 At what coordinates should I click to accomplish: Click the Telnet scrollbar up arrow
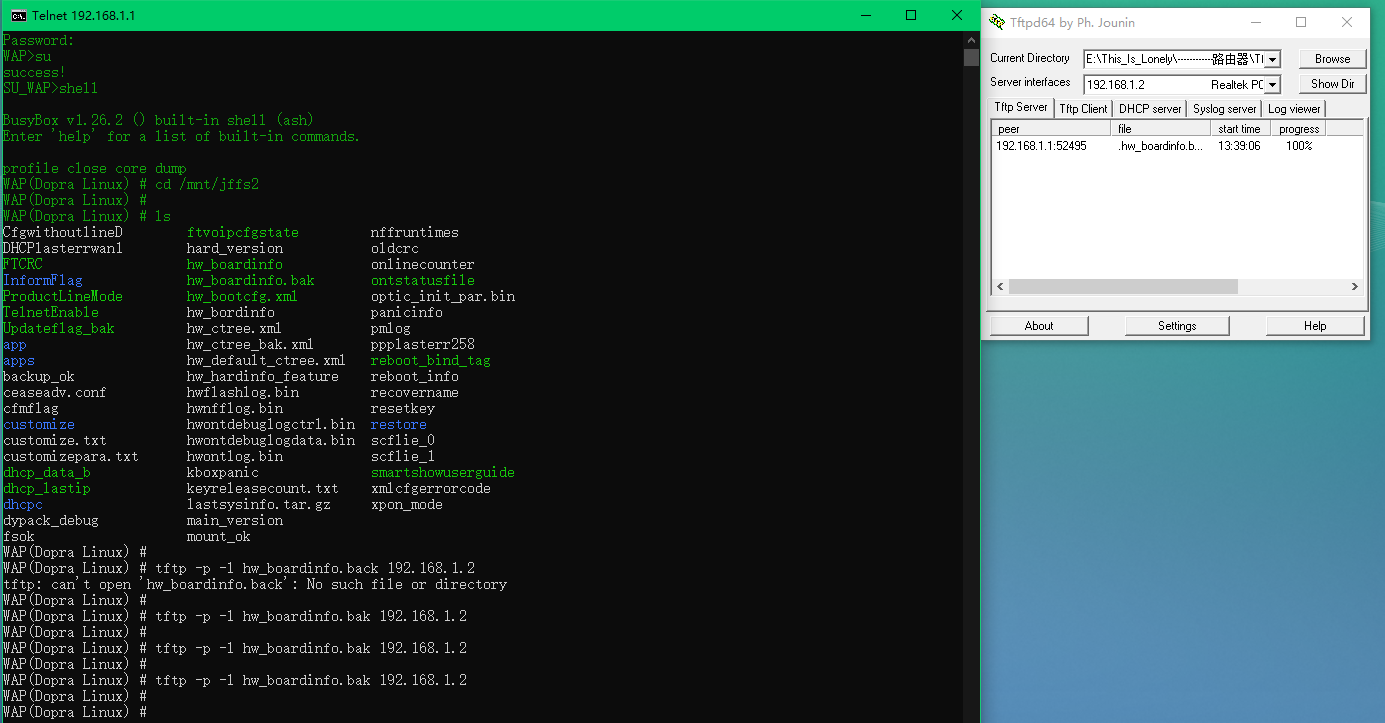[x=971, y=39]
